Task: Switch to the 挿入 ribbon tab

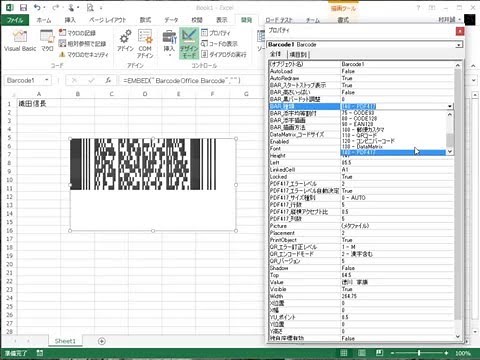Action: pos(70,20)
